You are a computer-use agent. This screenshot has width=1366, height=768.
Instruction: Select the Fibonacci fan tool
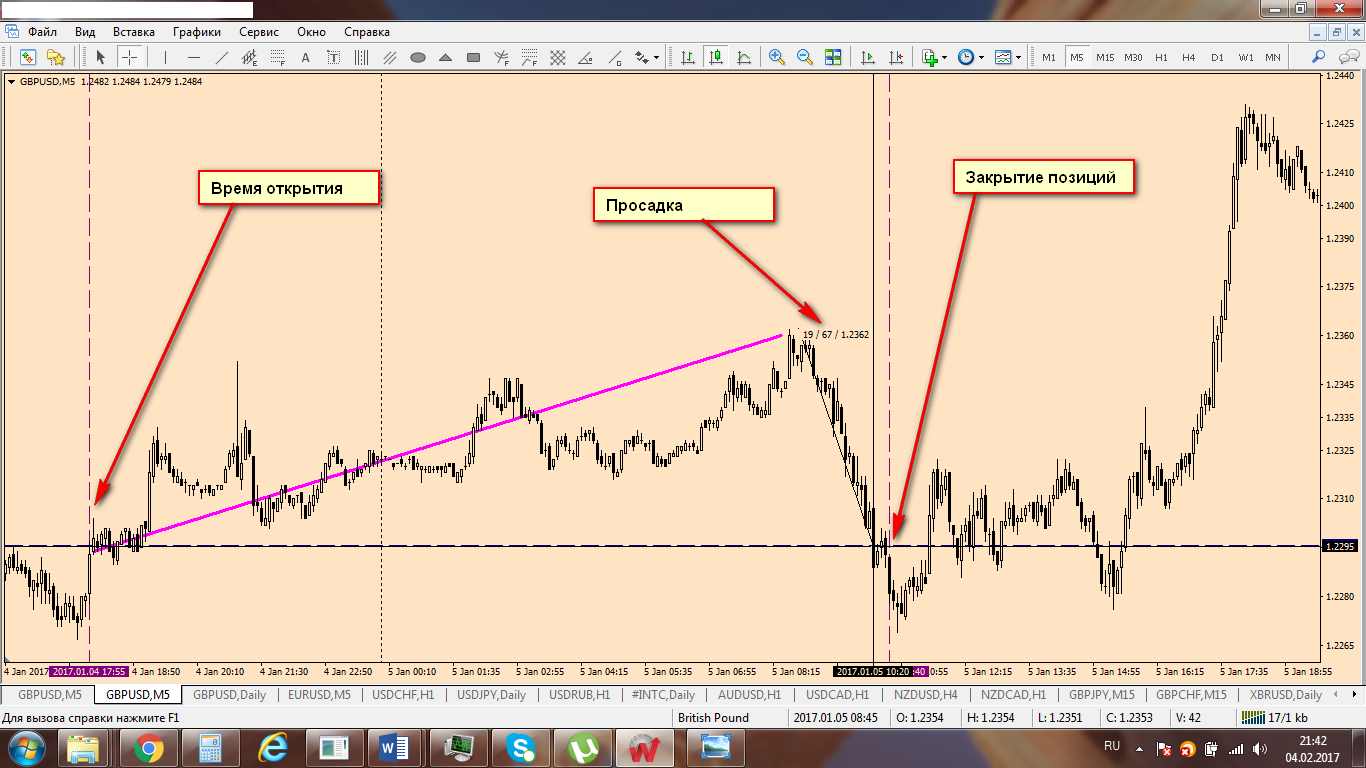[502, 57]
